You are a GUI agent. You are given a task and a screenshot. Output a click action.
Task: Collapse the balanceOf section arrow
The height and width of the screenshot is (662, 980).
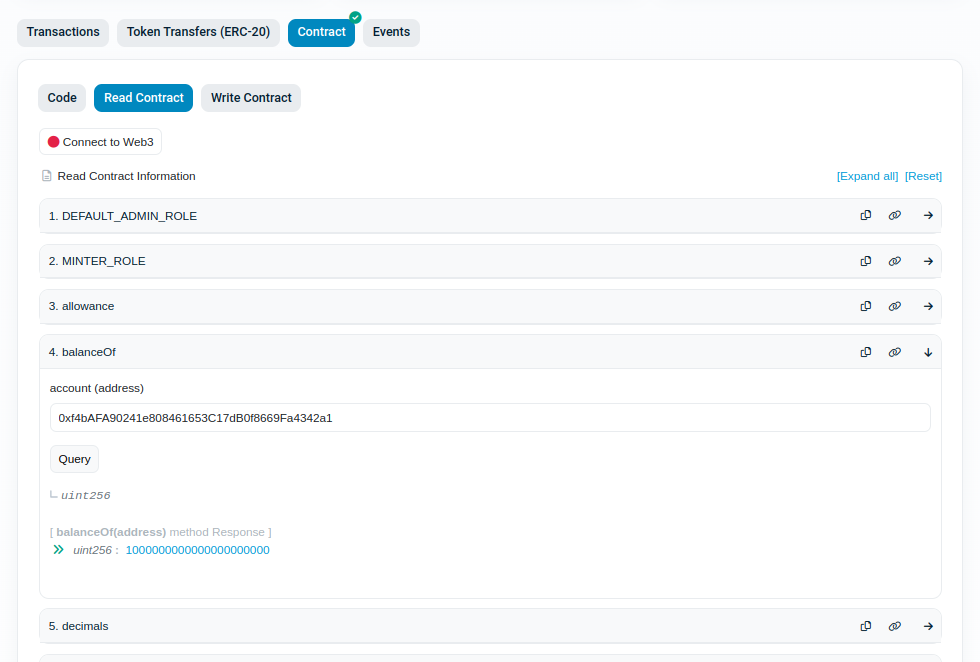(928, 352)
